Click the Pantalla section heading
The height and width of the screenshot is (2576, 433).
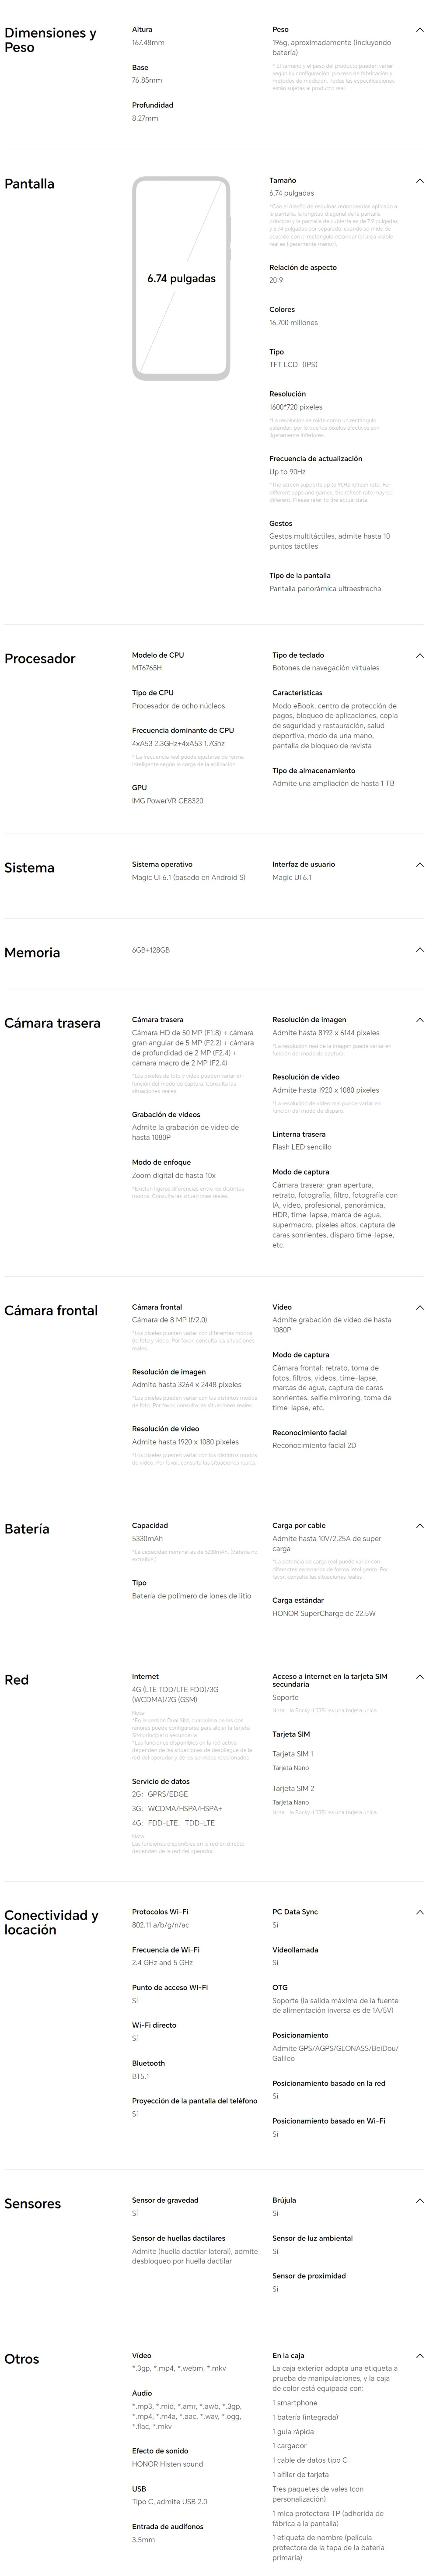pyautogui.click(x=30, y=184)
